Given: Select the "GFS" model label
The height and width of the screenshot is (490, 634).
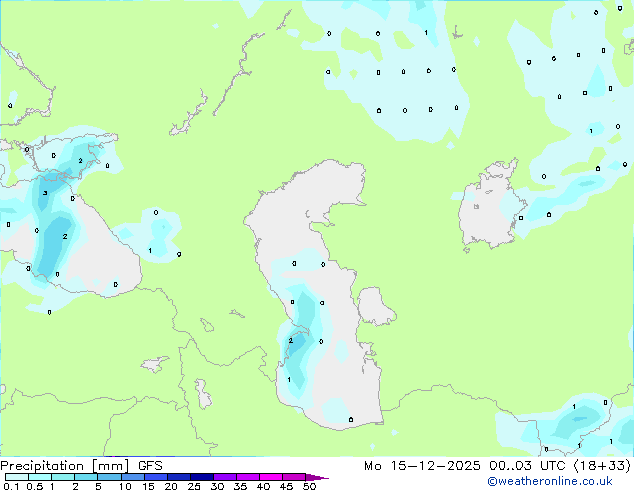Looking at the screenshot, I should (x=150, y=466).
